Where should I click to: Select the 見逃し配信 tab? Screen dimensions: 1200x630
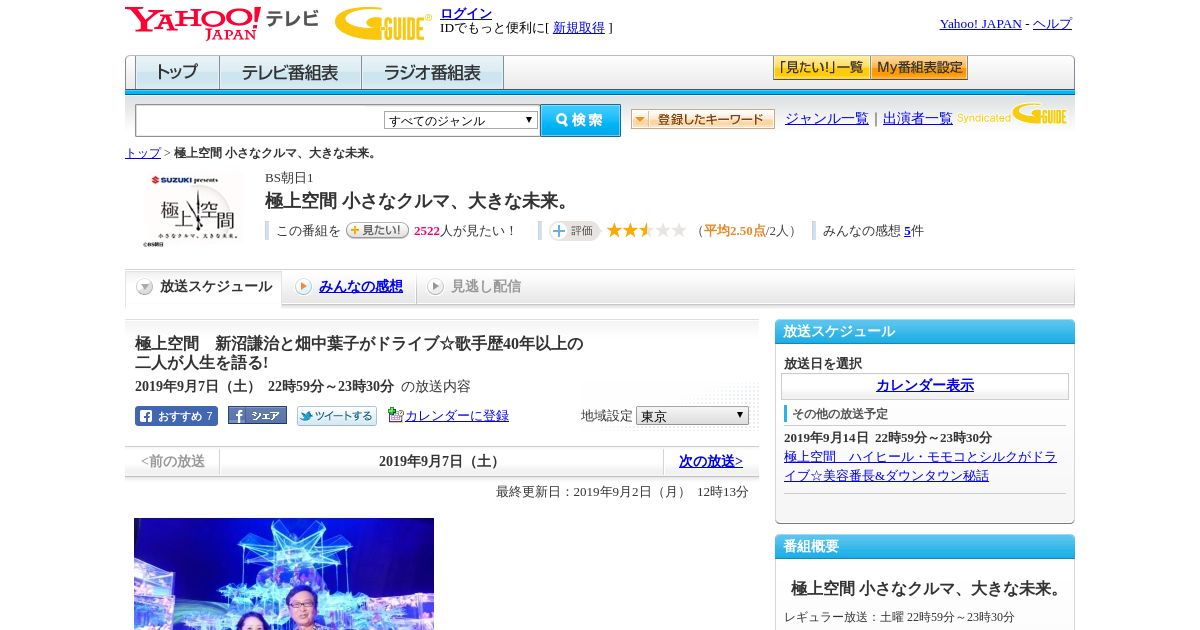(x=486, y=287)
